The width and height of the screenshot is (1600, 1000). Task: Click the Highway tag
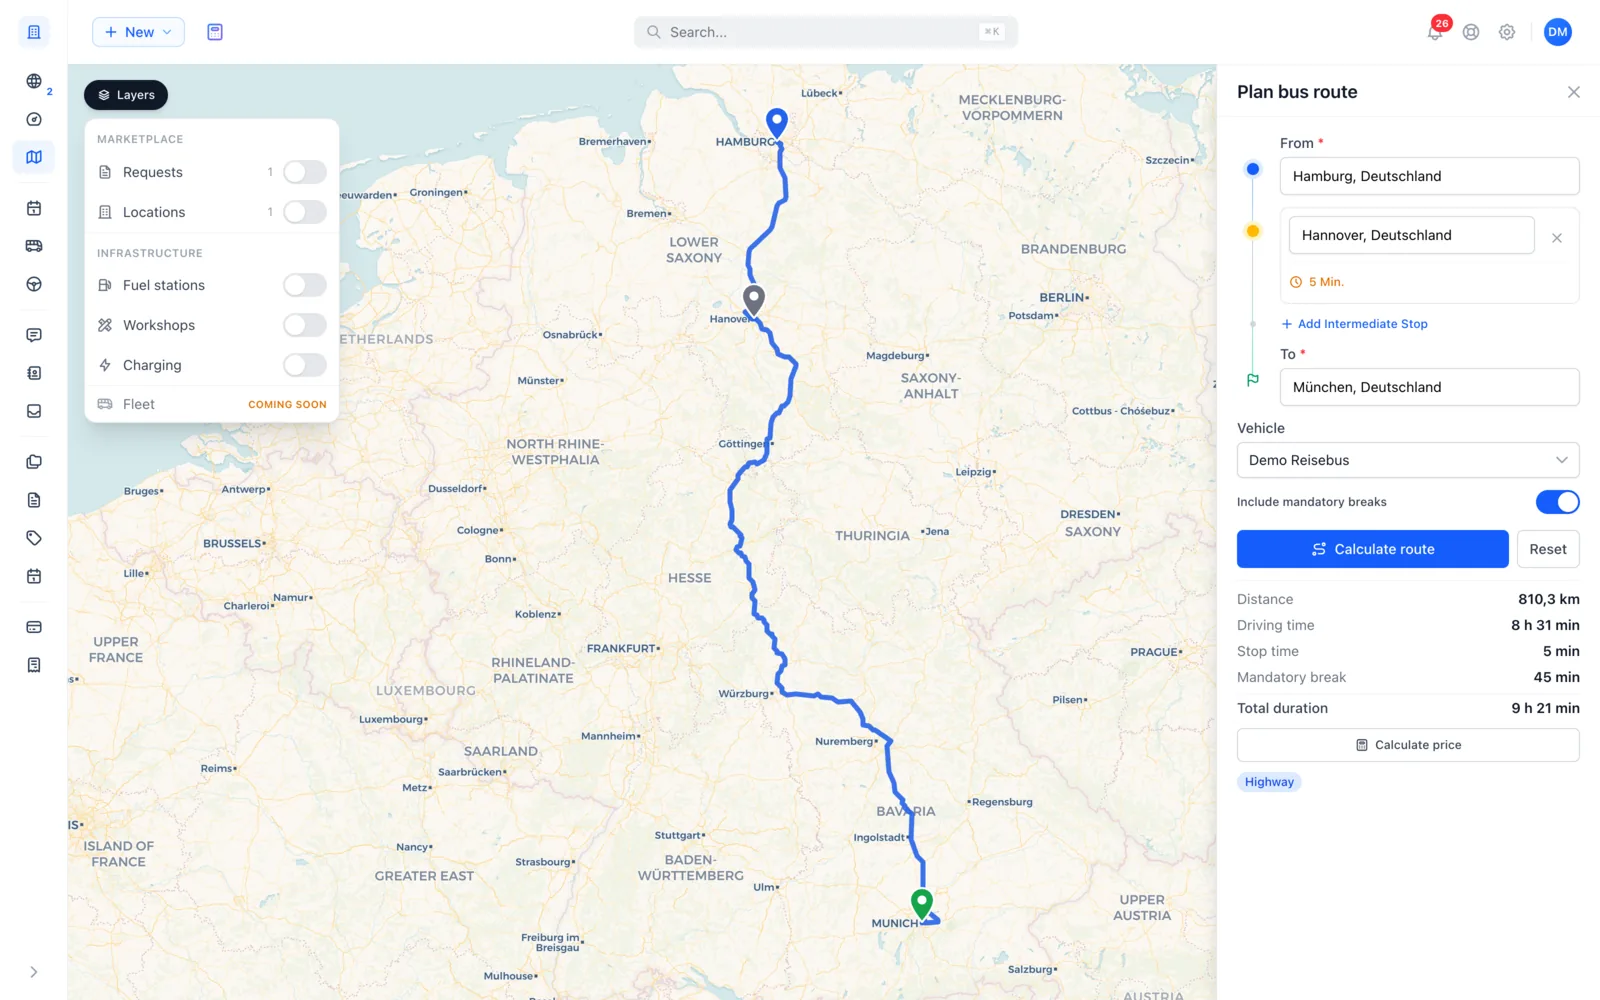tap(1269, 782)
